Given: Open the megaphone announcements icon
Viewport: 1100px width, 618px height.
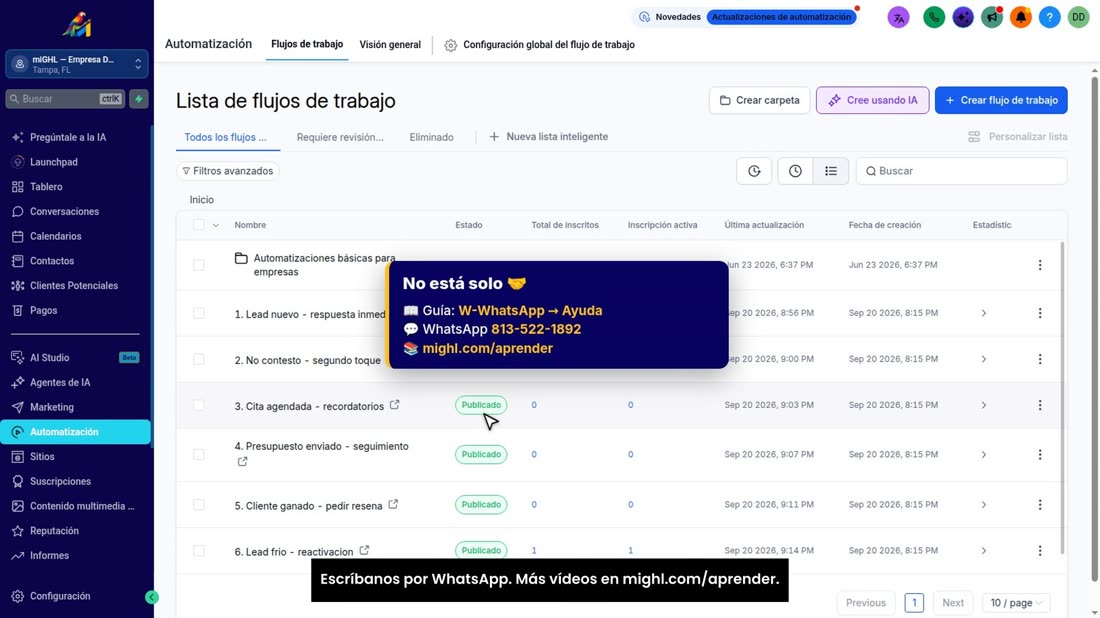Looking at the screenshot, I should [x=992, y=18].
